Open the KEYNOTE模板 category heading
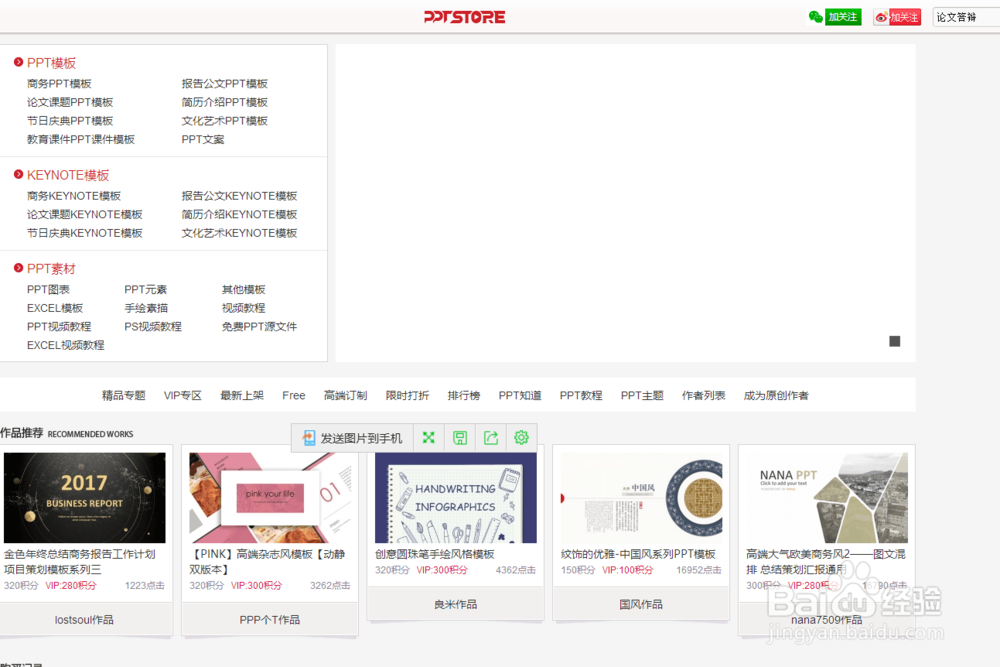1000x667 pixels. (68, 175)
